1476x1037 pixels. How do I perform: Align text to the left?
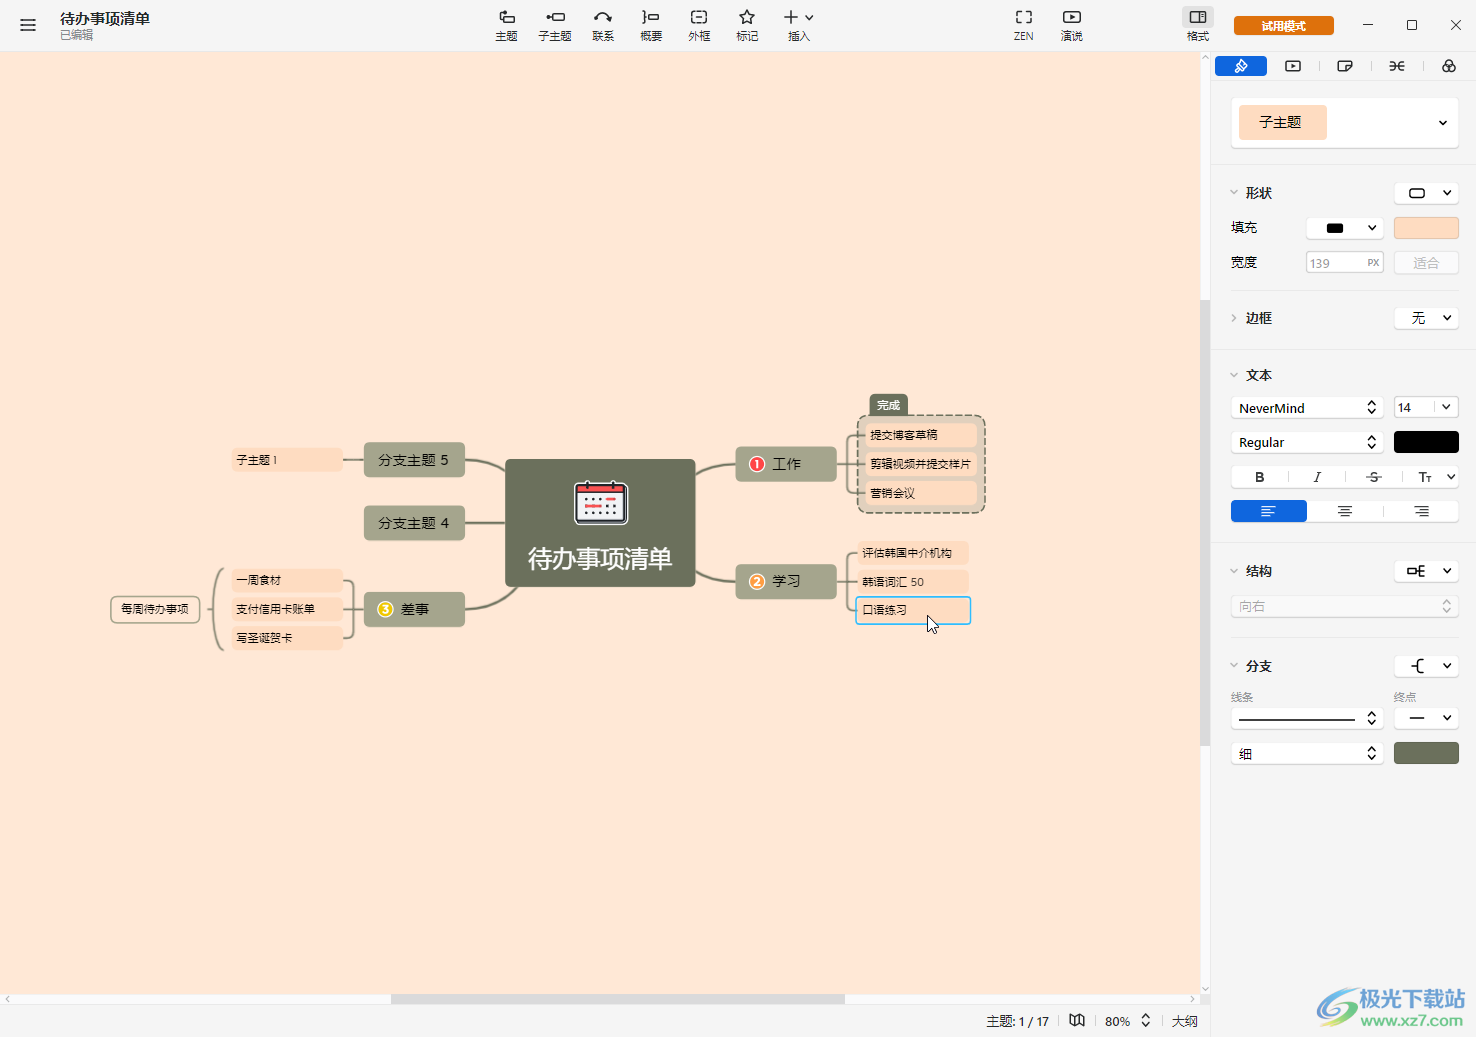pos(1269,511)
